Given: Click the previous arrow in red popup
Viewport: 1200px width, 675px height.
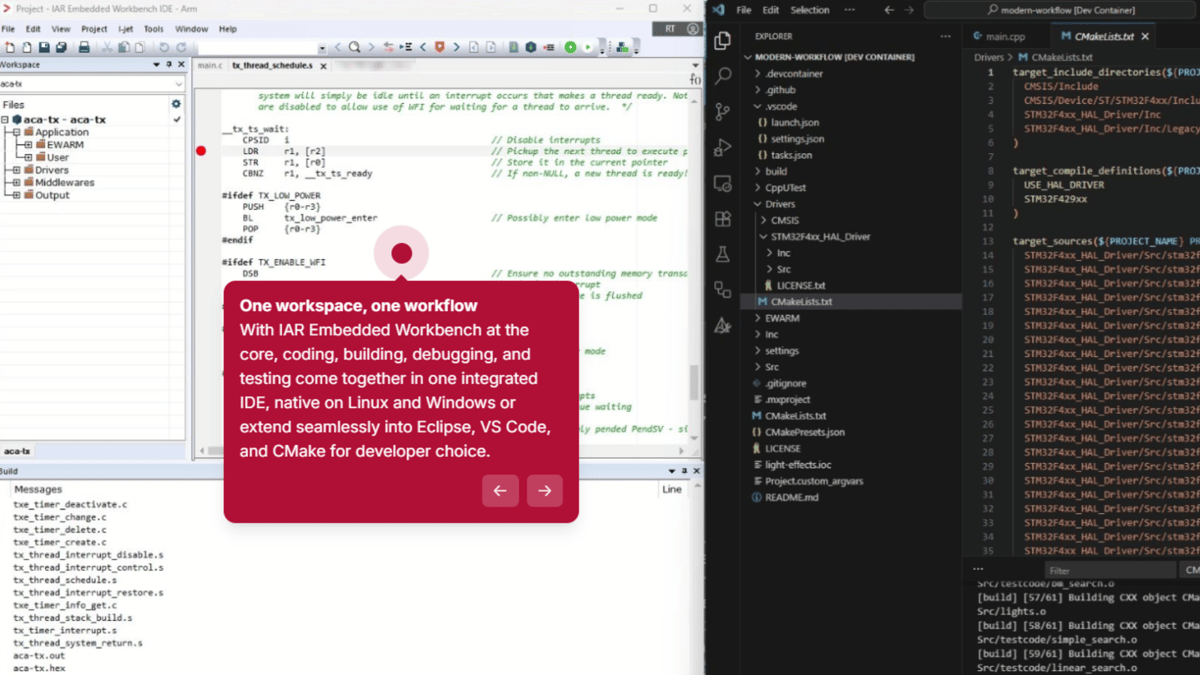Looking at the screenshot, I should pyautogui.click(x=500, y=490).
